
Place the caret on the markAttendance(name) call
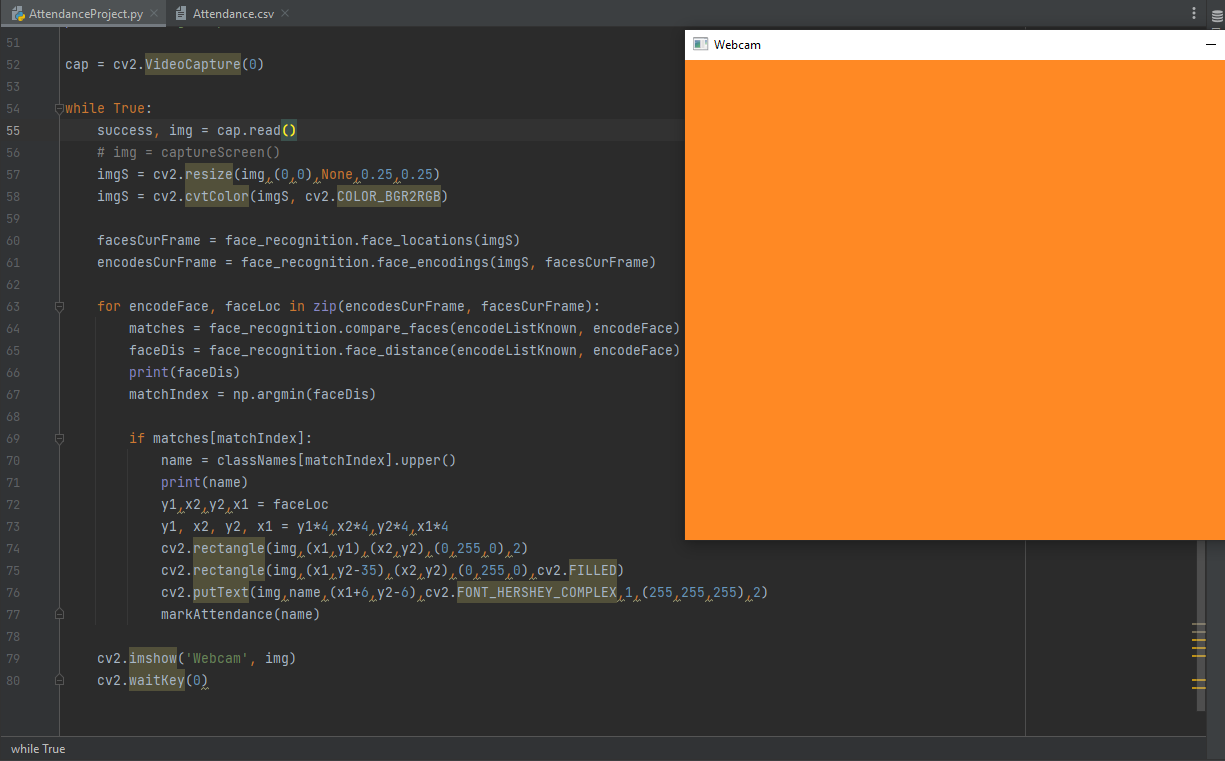[240, 613]
